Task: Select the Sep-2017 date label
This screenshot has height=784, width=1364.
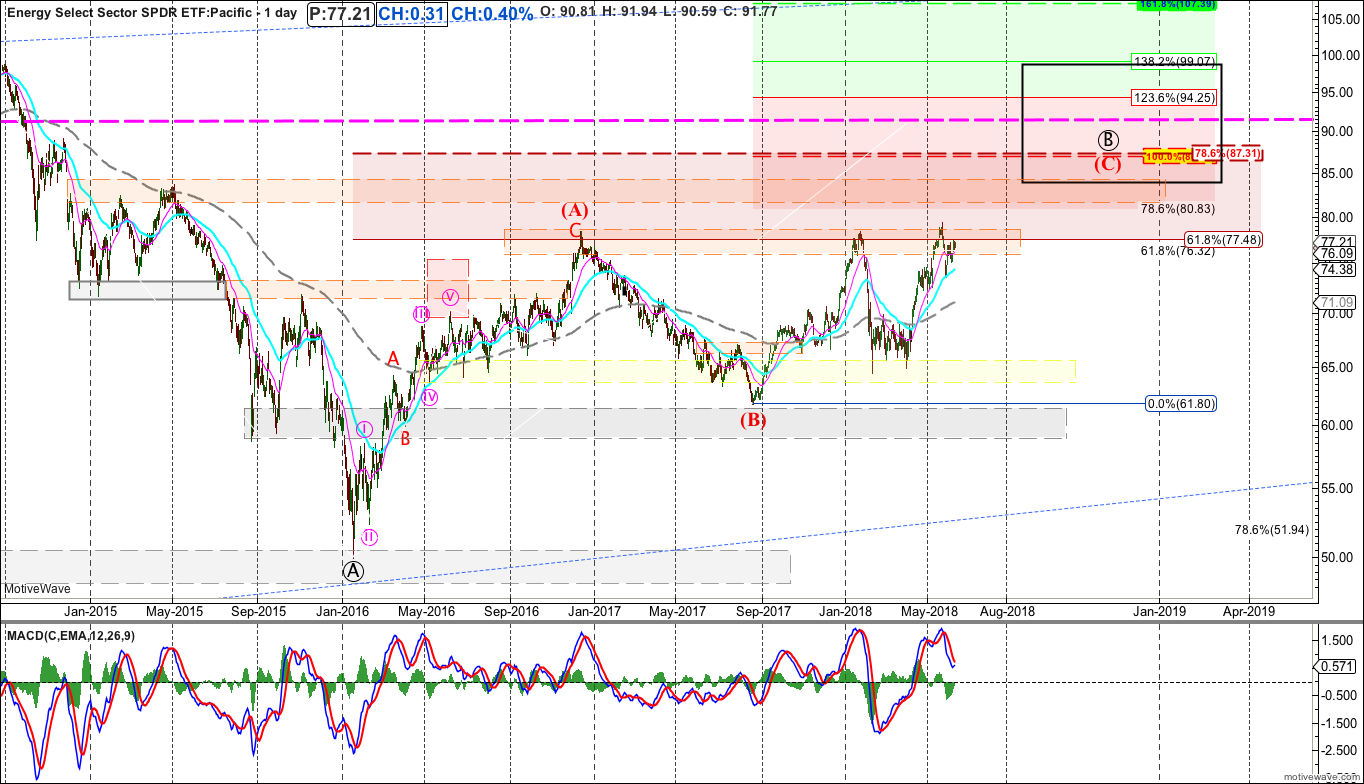Action: point(762,610)
